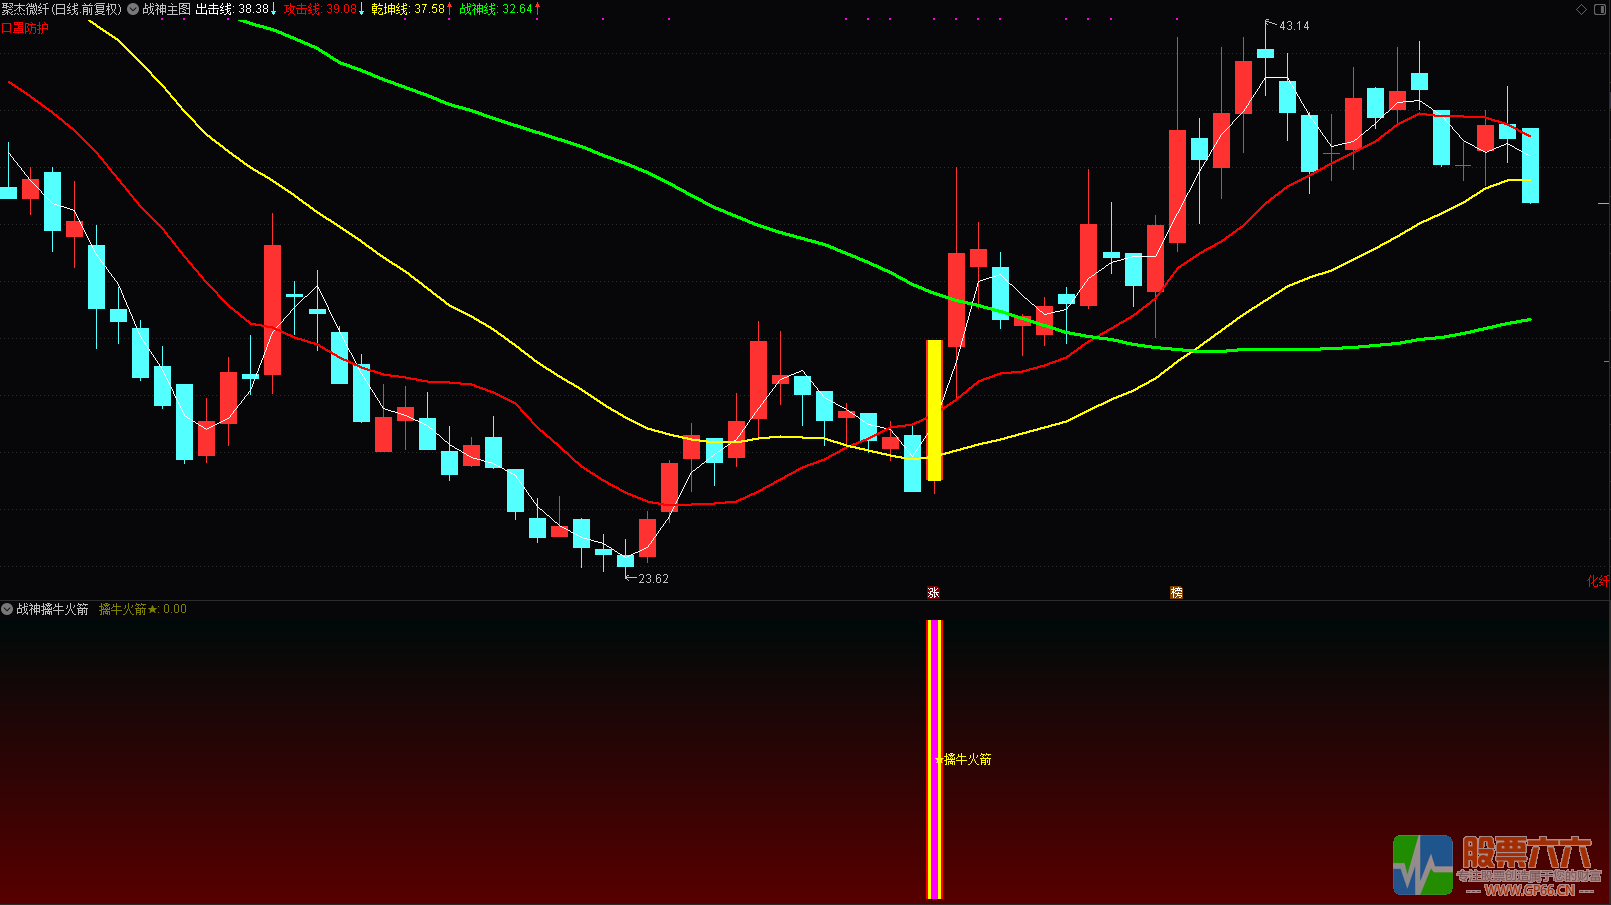Click the 擒牛火箭 signal bar in sub-chart
This screenshot has height=905, width=1611.
pyautogui.click(x=934, y=759)
